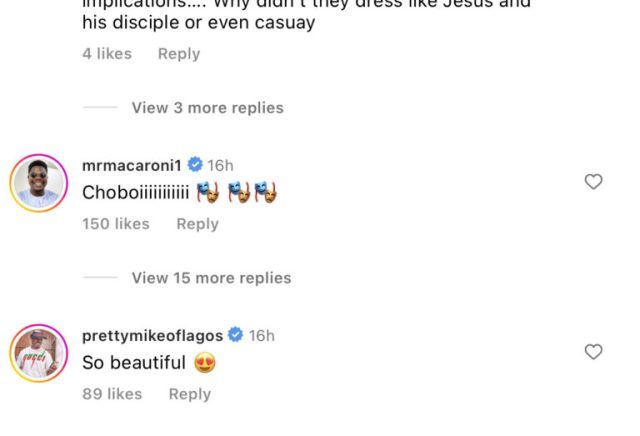The width and height of the screenshot is (640, 436).
Task: View the 150 likes list
Action: (x=115, y=224)
